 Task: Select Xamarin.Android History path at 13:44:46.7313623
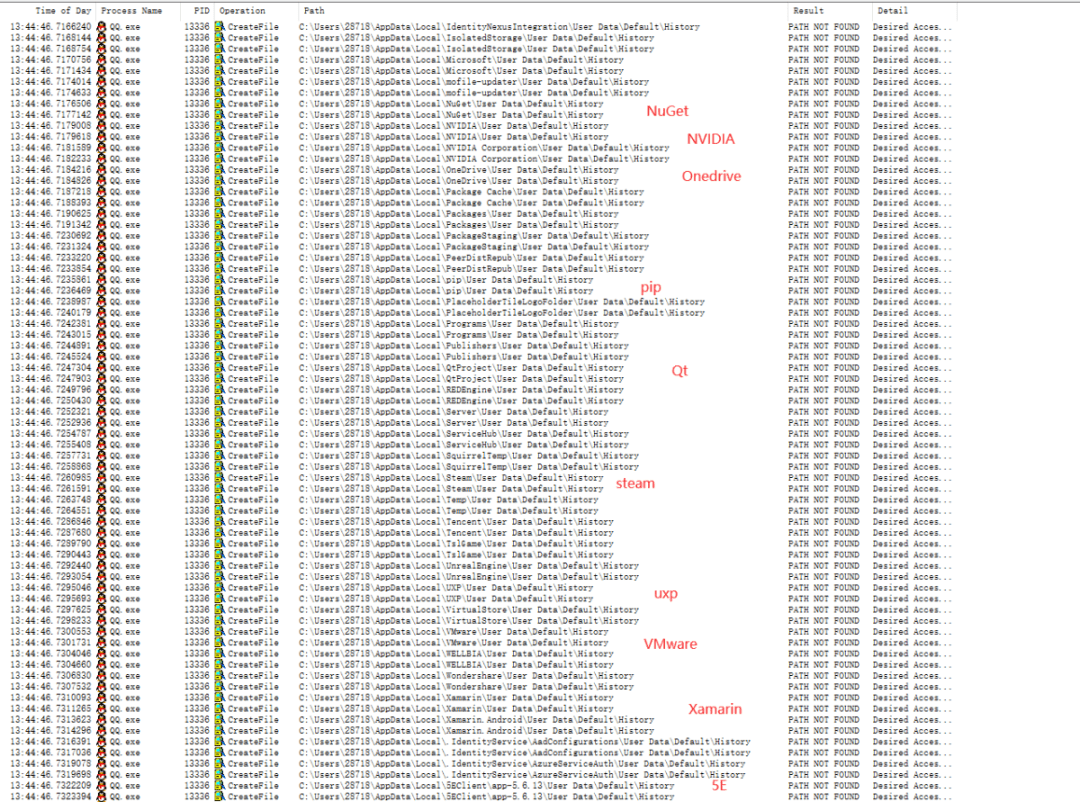point(477,720)
